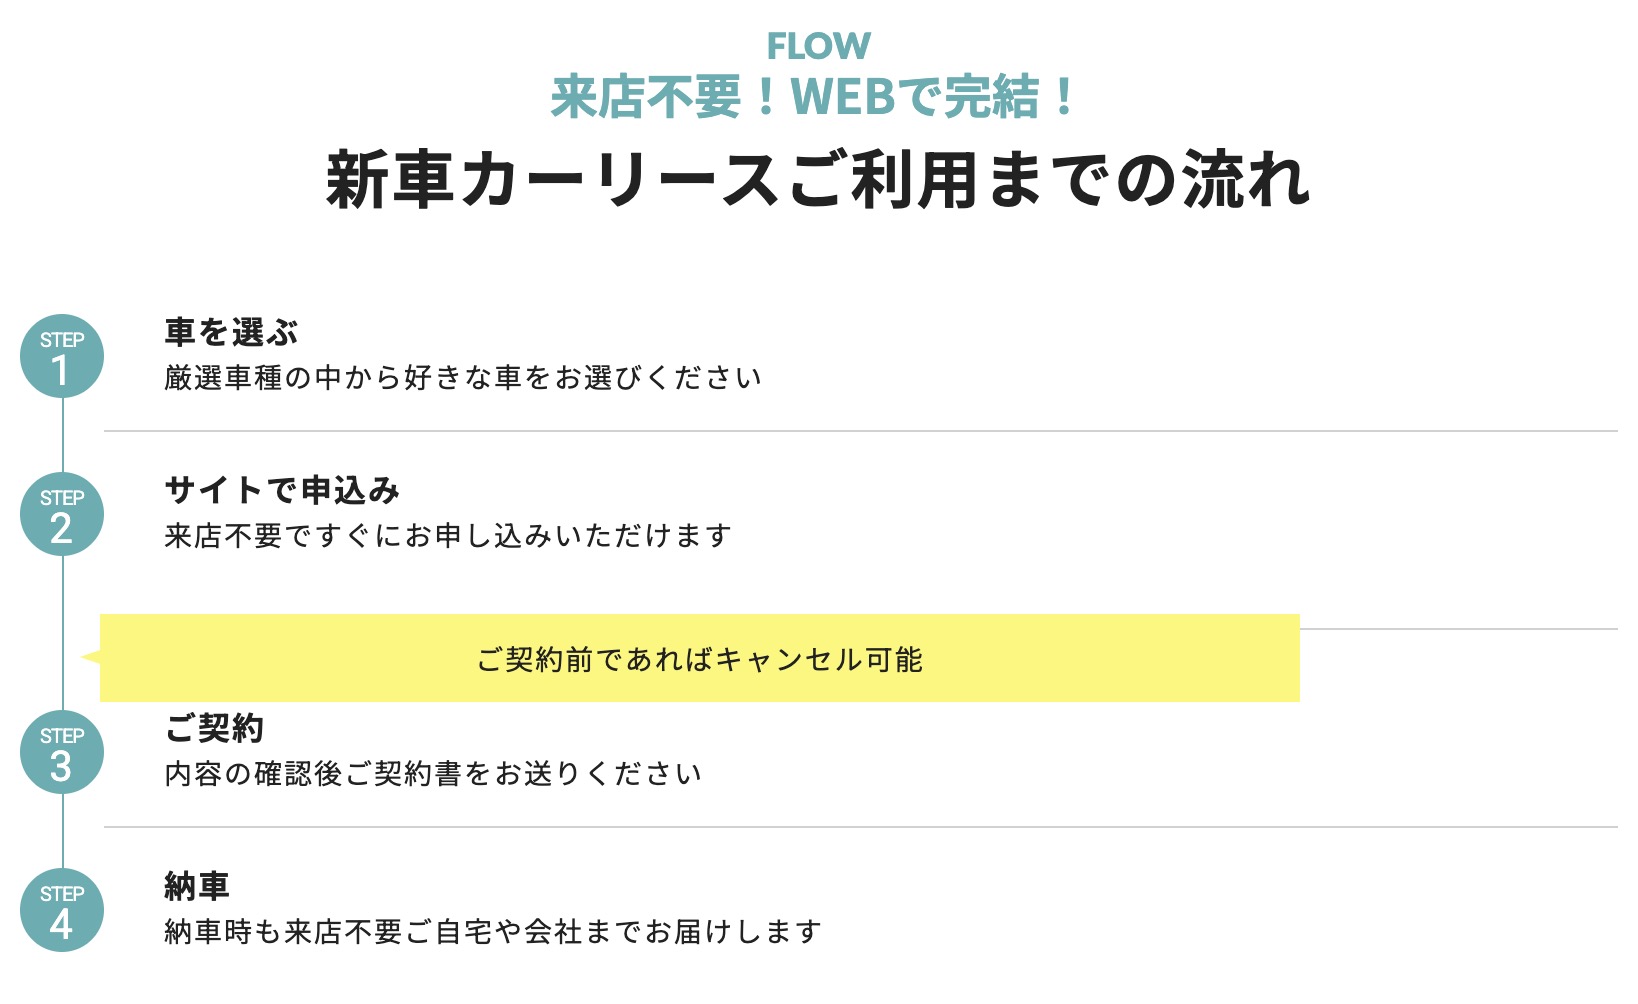Viewport: 1638px width, 1004px height.
Task: Select the ご契約 step title
Action: click(214, 728)
